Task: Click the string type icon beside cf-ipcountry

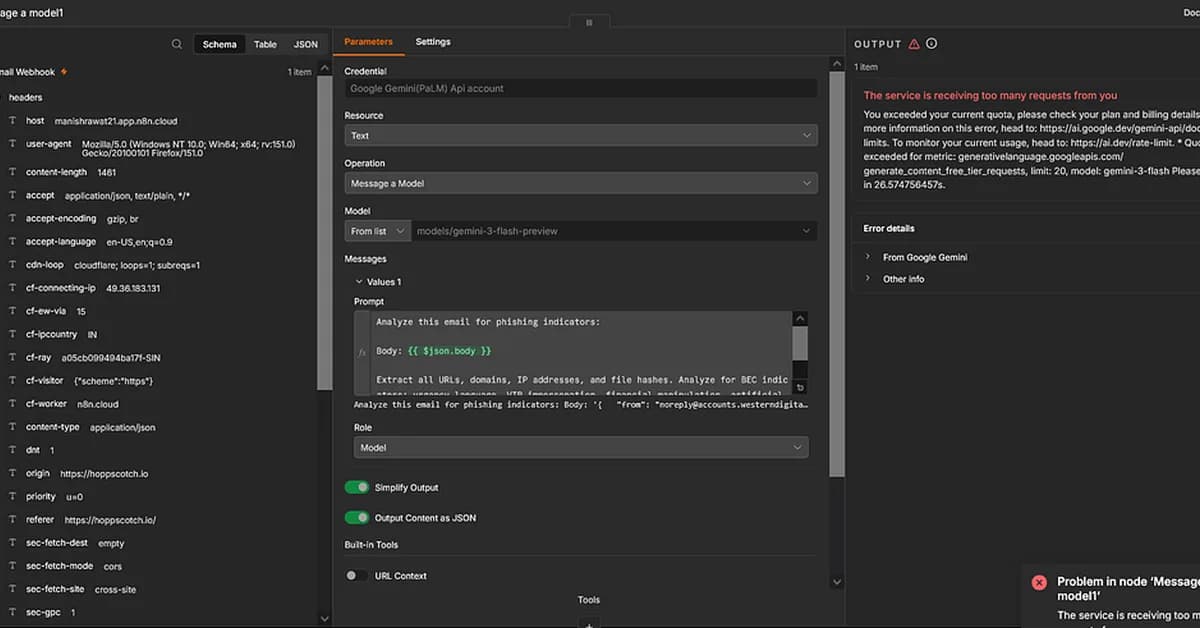Action: click(x=12, y=334)
